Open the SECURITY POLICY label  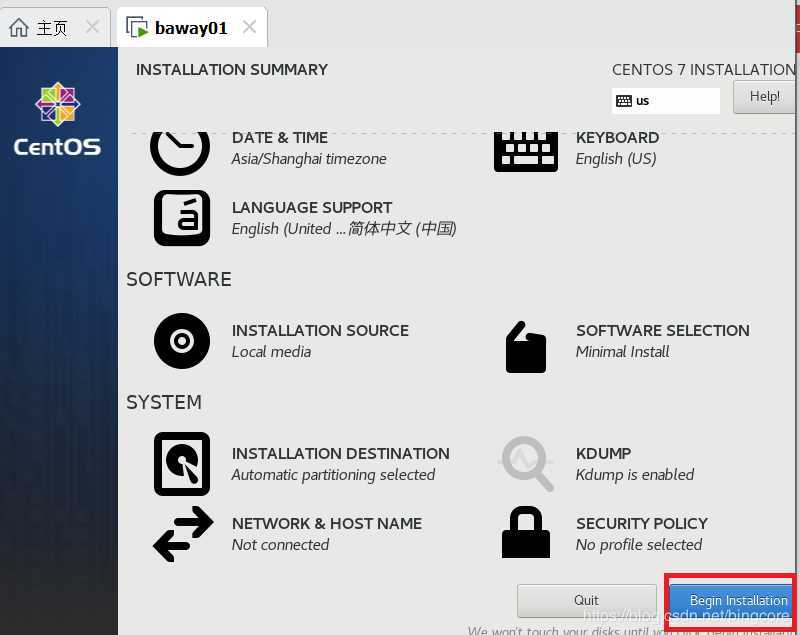pyautogui.click(x=642, y=523)
